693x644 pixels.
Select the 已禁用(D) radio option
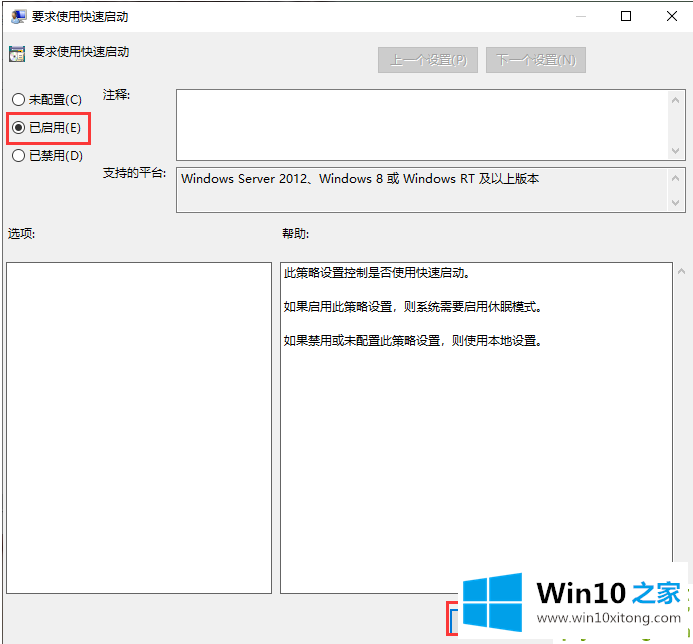18,156
